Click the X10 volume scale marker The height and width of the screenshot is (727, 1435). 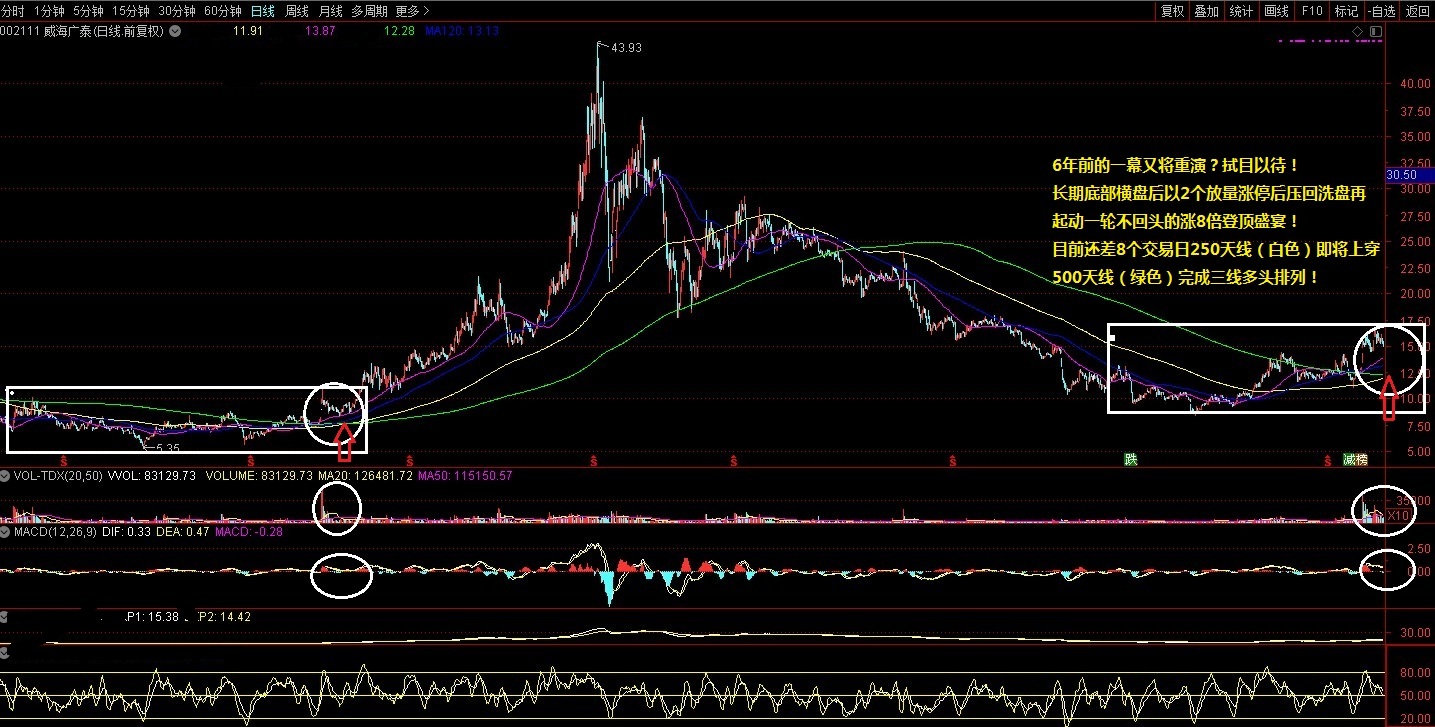1399,515
